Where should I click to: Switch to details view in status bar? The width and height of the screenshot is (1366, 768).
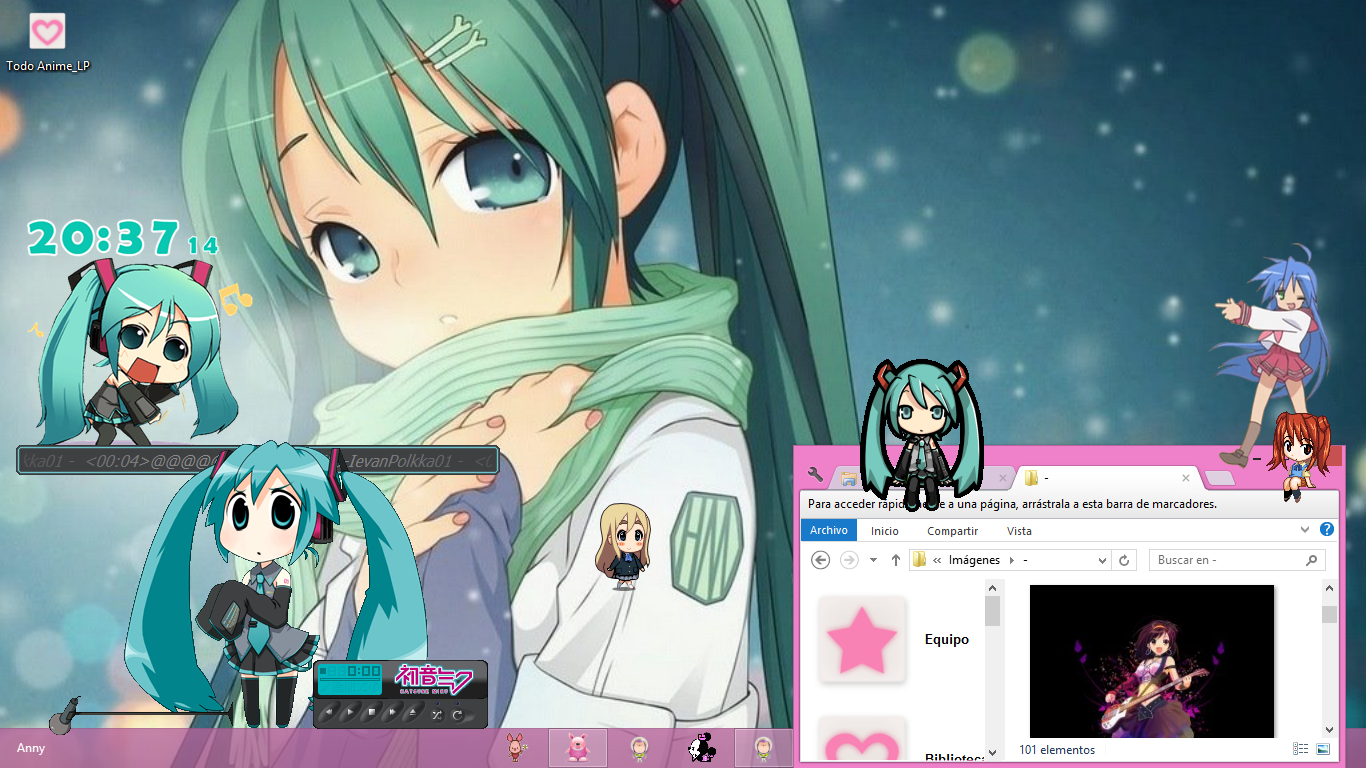coord(1301,749)
